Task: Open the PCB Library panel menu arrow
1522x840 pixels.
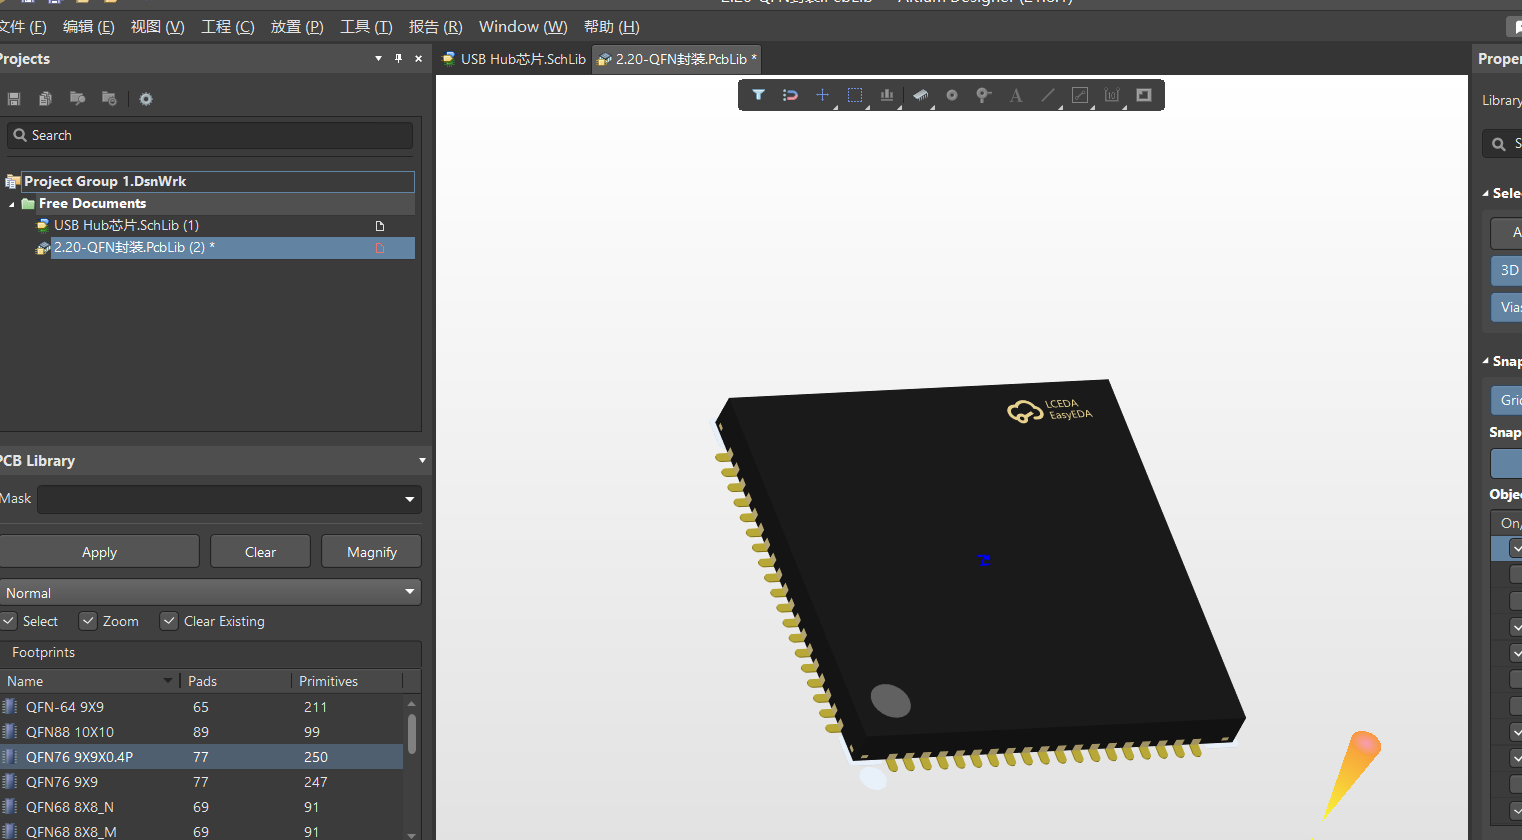Action: [422, 461]
